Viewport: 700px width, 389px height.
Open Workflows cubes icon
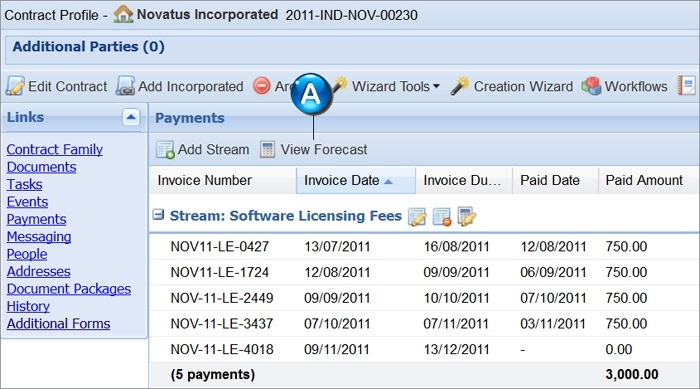point(591,86)
